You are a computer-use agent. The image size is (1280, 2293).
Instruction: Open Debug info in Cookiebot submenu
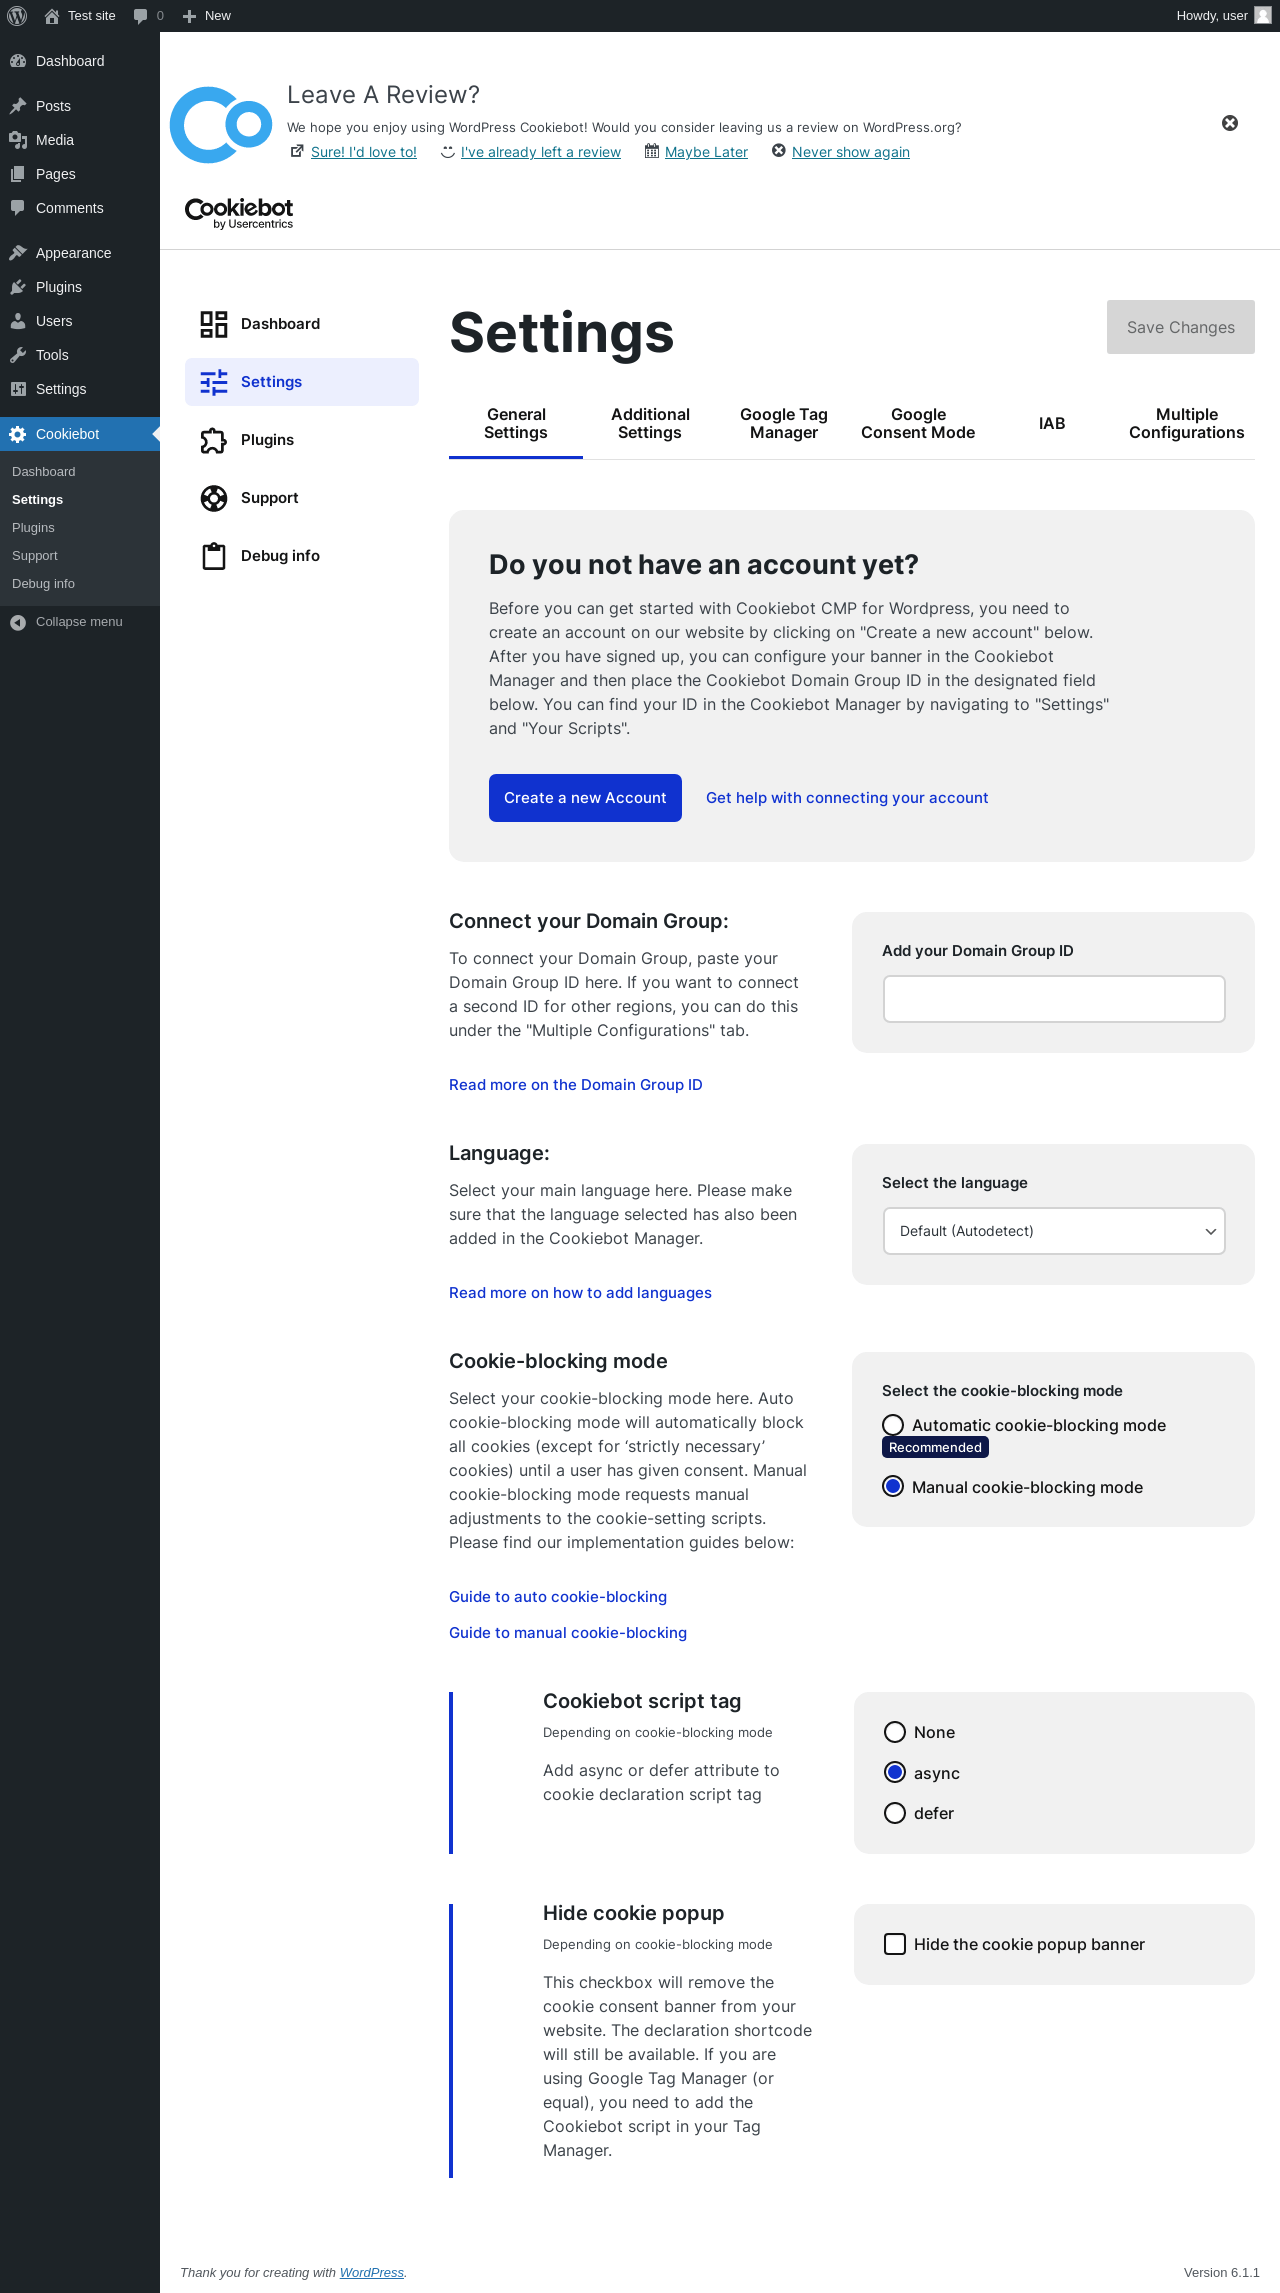pyautogui.click(x=43, y=584)
